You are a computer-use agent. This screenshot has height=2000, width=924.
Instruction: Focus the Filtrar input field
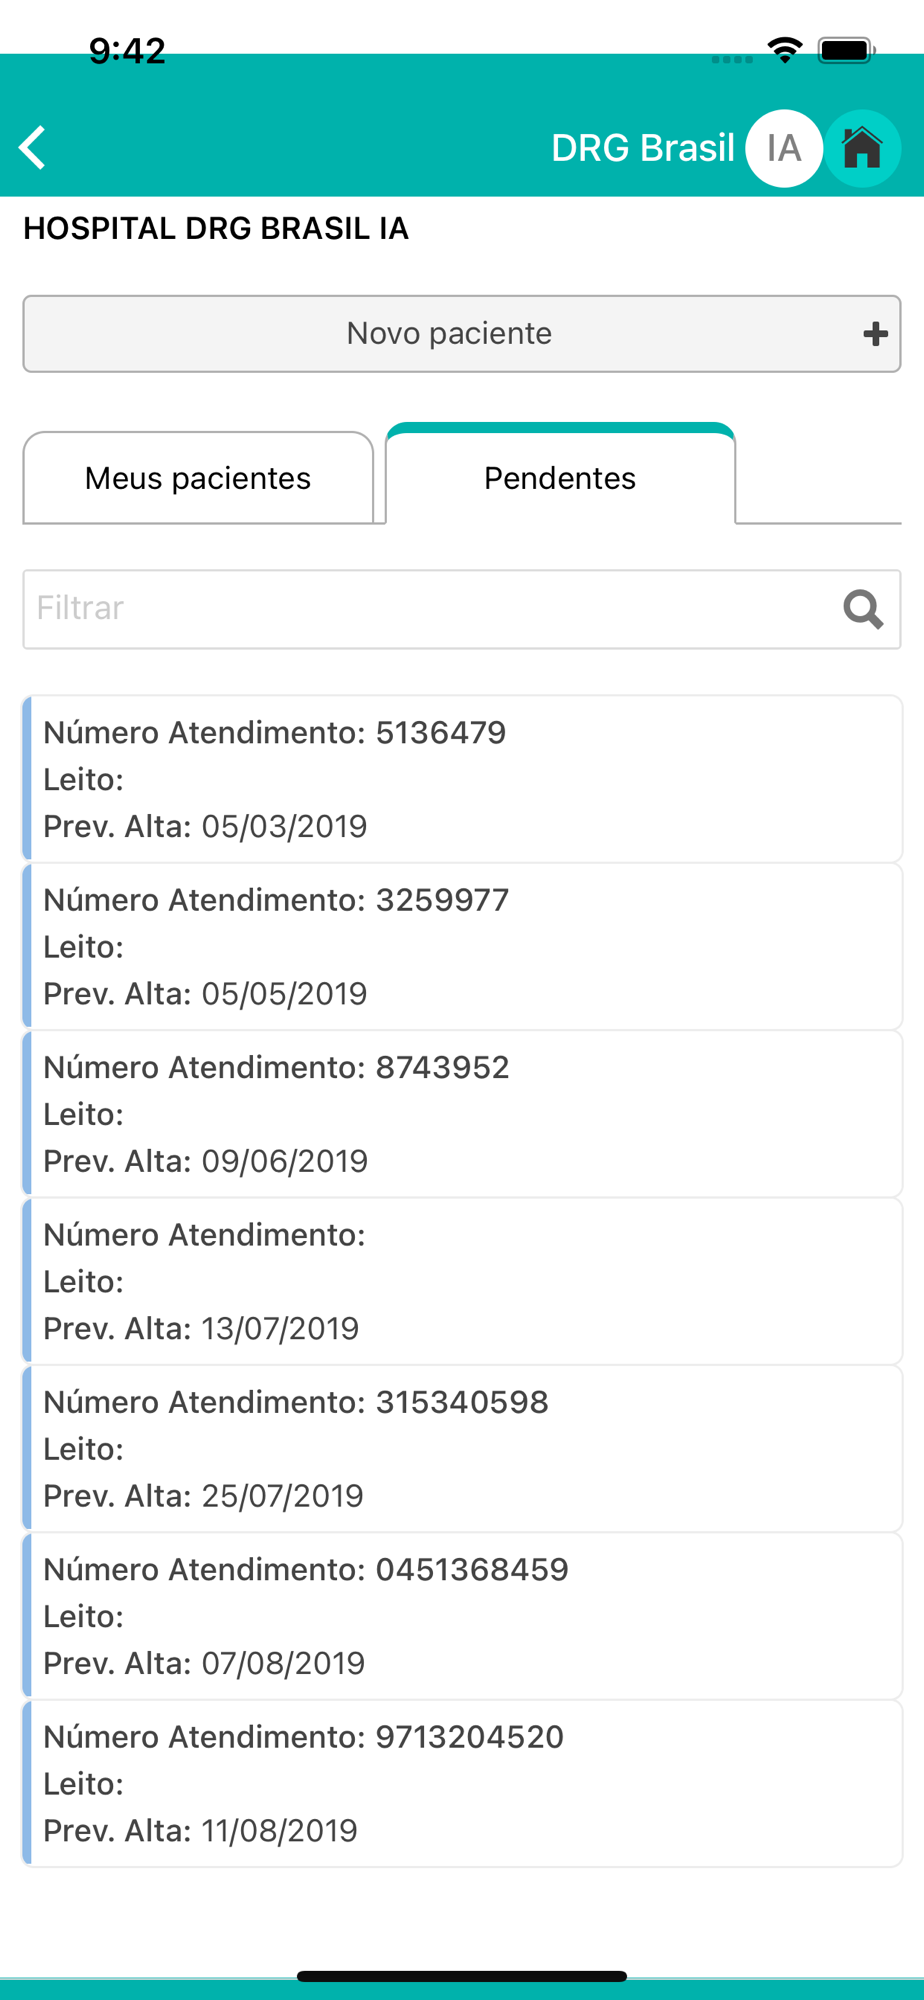430,609
